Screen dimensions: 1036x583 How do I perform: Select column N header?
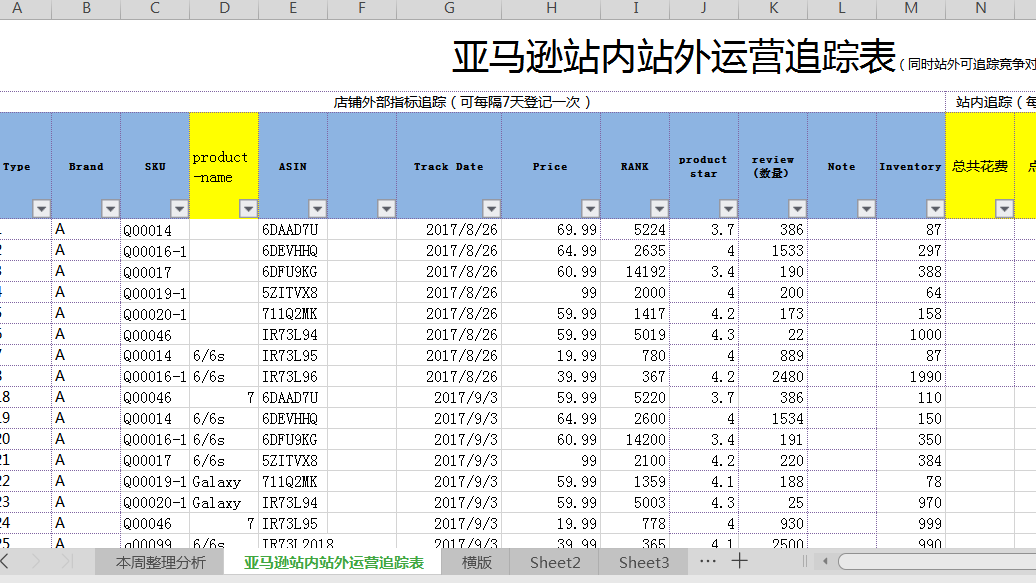(980, 9)
